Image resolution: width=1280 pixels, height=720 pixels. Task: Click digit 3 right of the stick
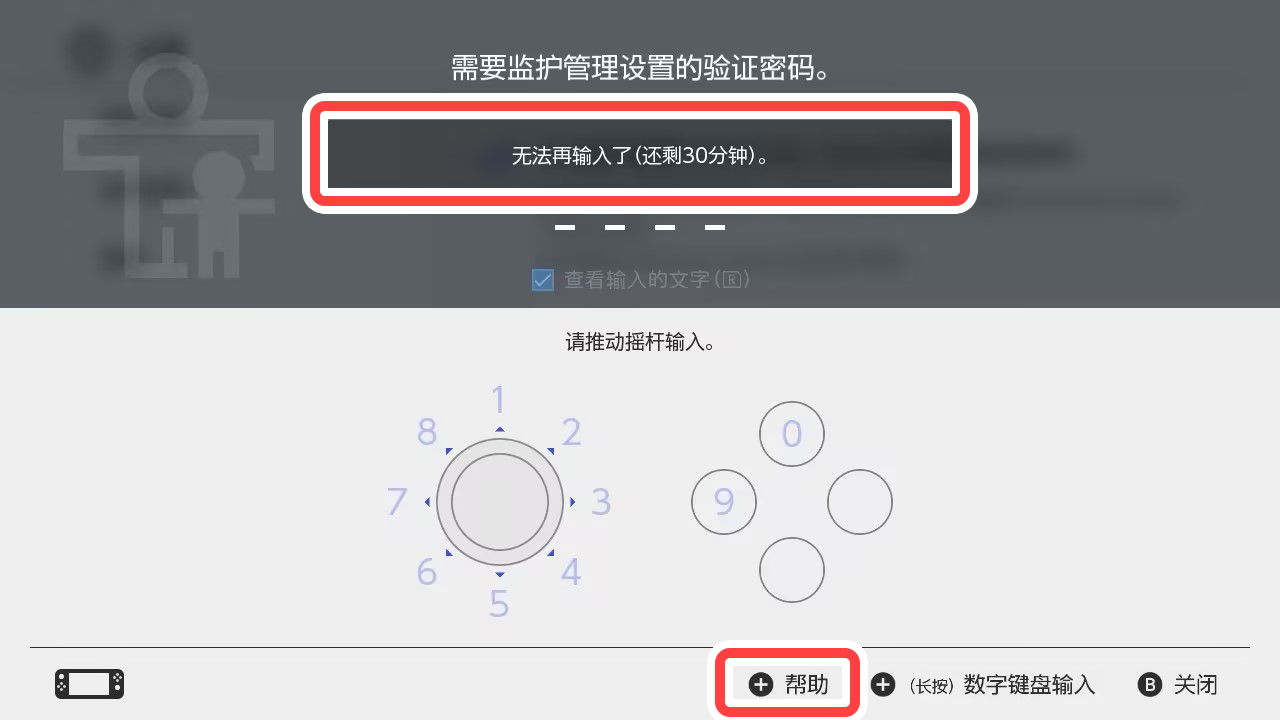pyautogui.click(x=601, y=502)
